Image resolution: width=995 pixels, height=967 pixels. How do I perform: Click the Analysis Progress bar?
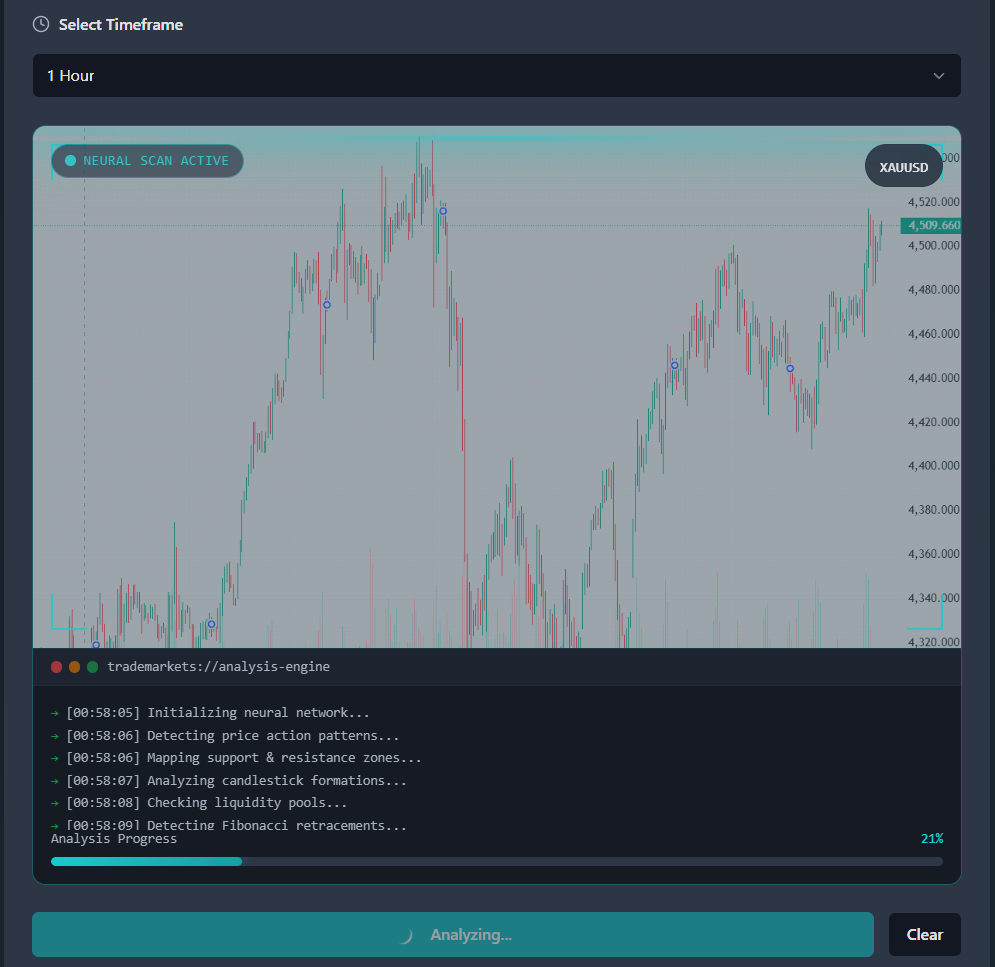[x=497, y=861]
